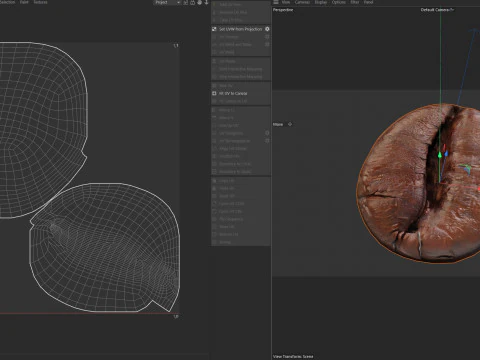The image size is (480, 360).
Task: Click the View Transform: Scene status text
Action: pyautogui.click(x=293, y=356)
